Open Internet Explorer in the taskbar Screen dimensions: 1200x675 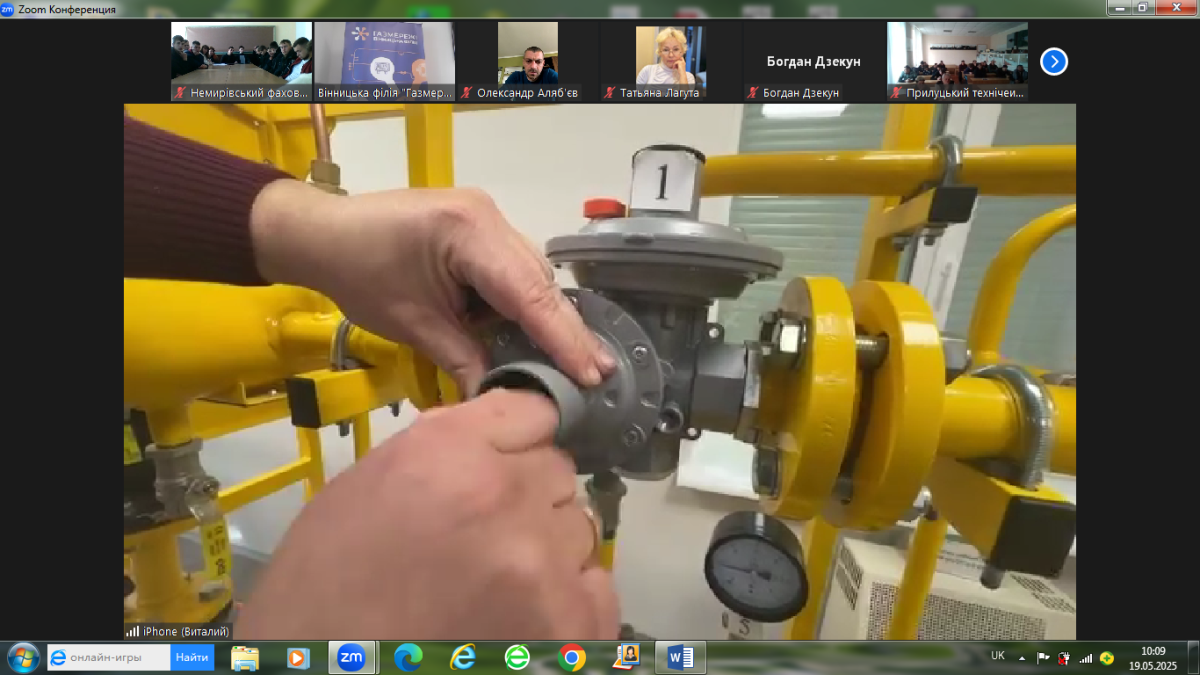pyautogui.click(x=462, y=657)
